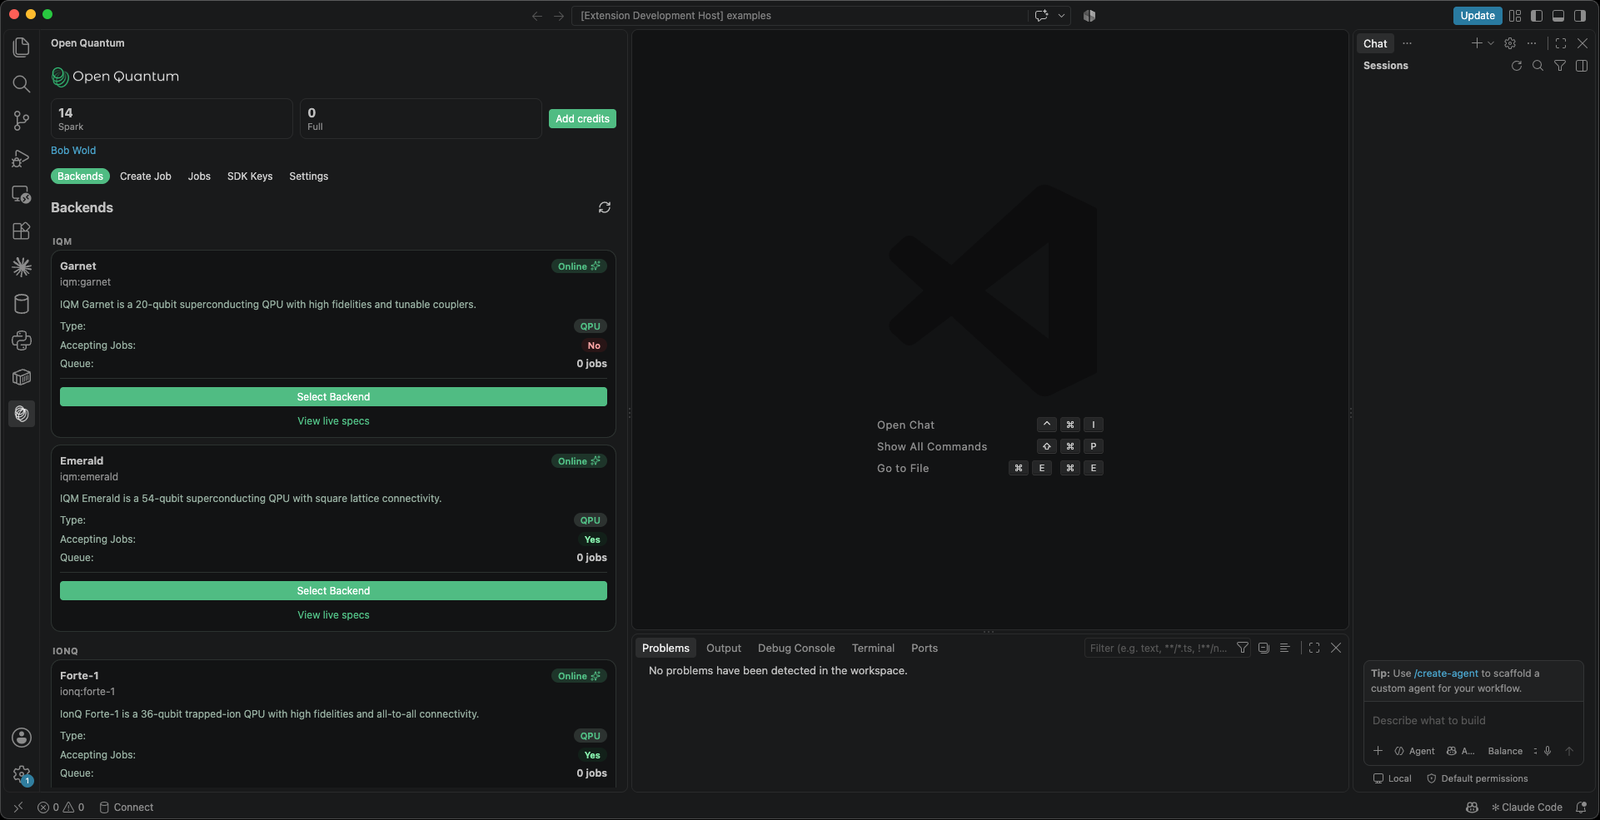Screen dimensions: 1600x820
Task: Maximize the bottom panel size
Action: tap(1314, 648)
